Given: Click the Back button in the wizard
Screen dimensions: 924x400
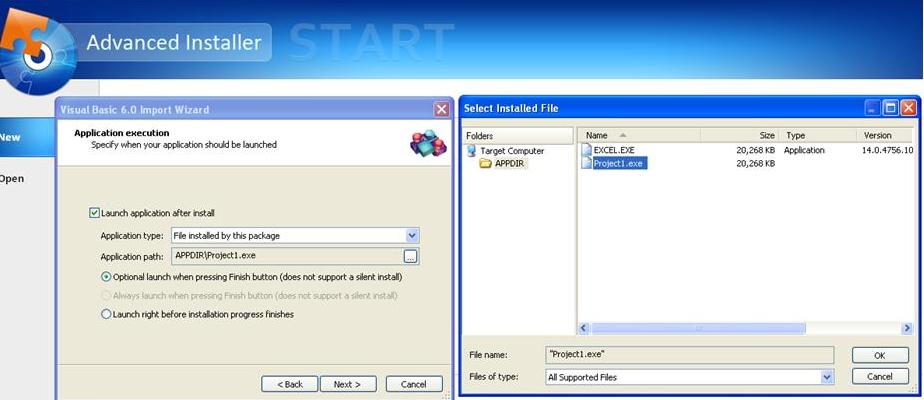Looking at the screenshot, I should [x=289, y=384].
